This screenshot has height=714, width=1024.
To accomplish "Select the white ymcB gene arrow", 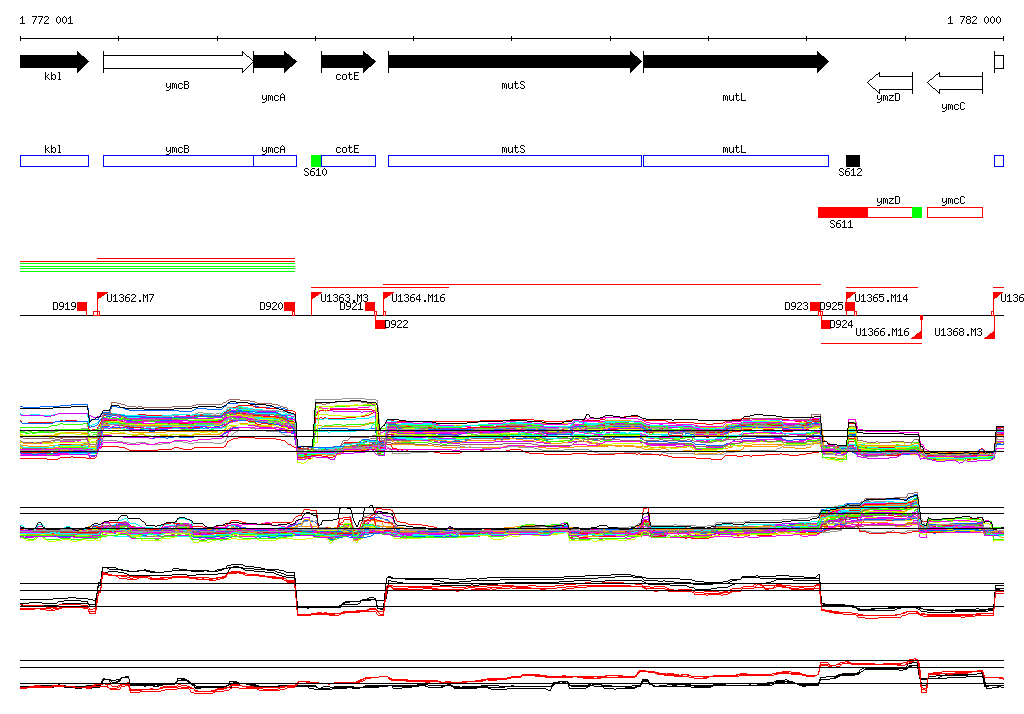I will (x=177, y=62).
